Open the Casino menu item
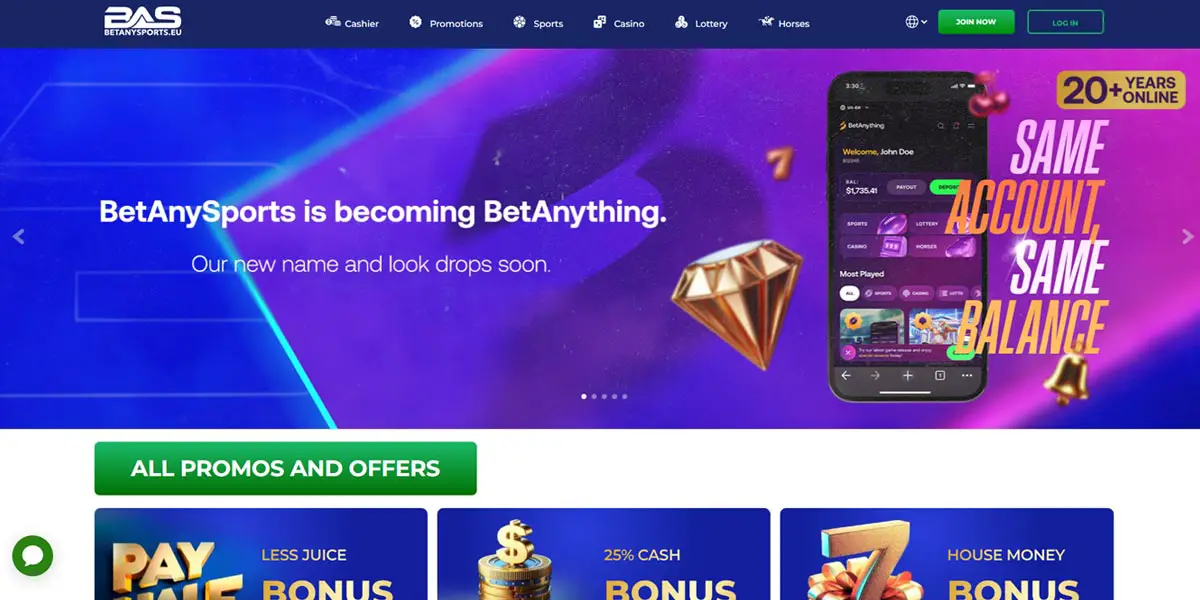 point(619,23)
